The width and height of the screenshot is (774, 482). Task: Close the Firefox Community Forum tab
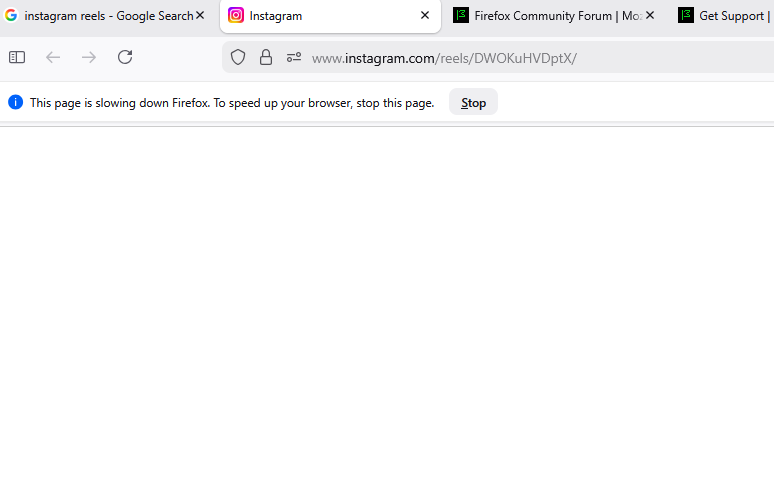coord(650,15)
